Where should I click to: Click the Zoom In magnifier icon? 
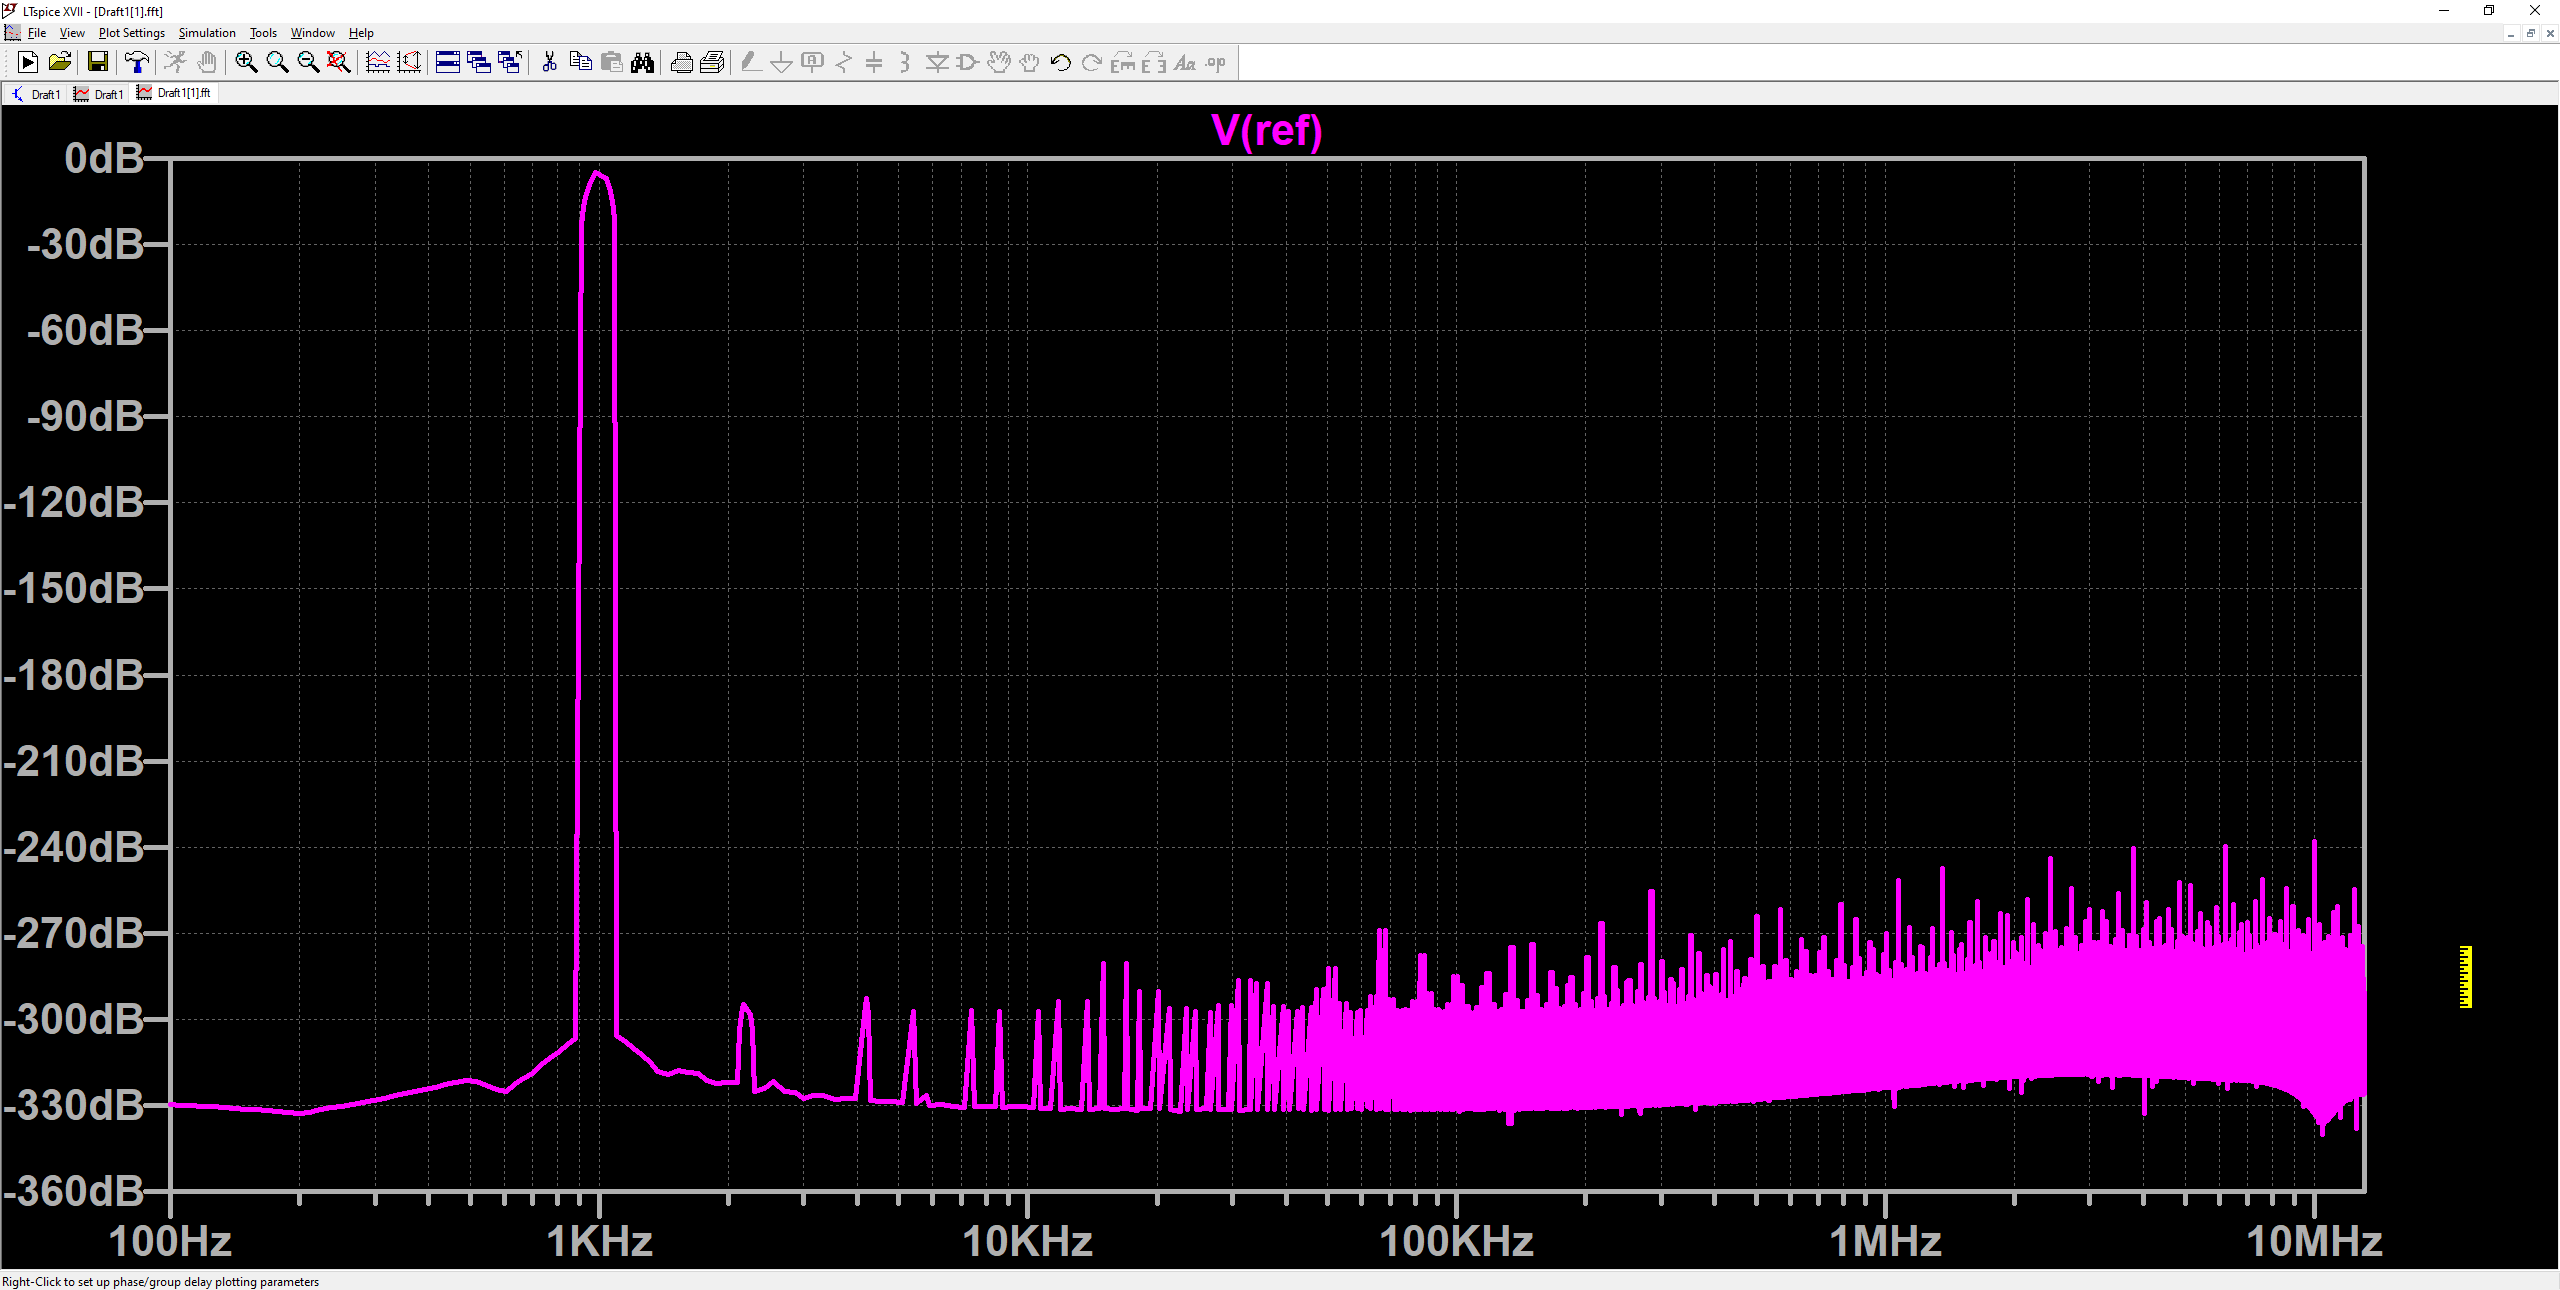(x=246, y=63)
